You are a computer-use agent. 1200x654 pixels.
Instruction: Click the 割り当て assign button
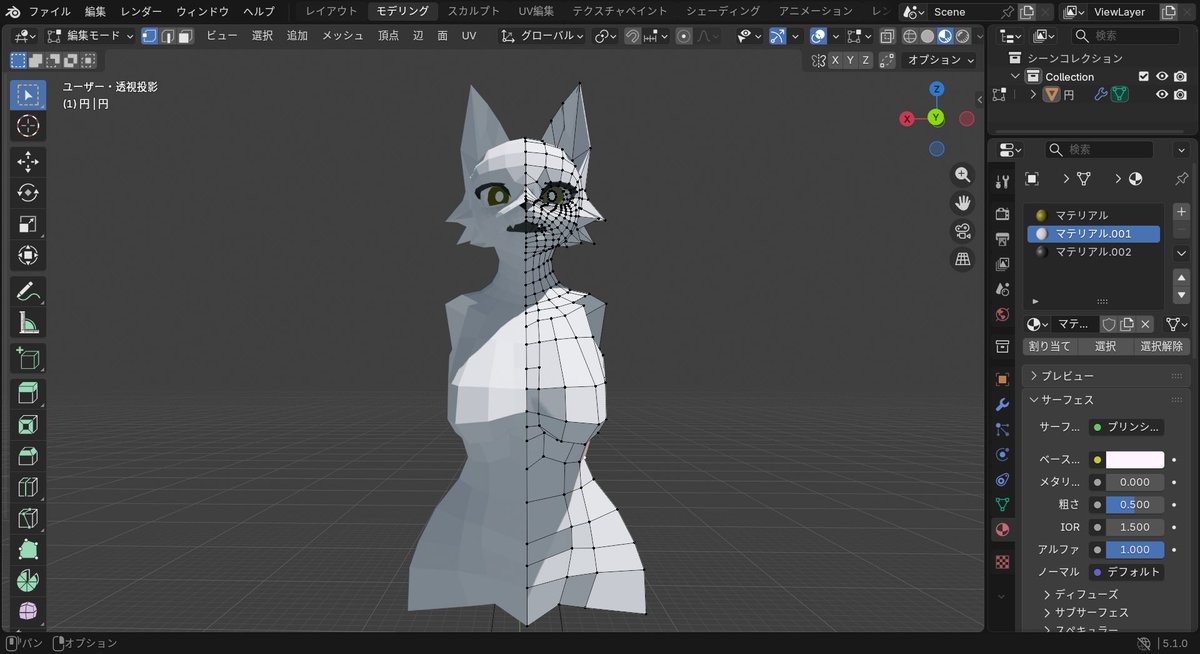tap(1050, 347)
